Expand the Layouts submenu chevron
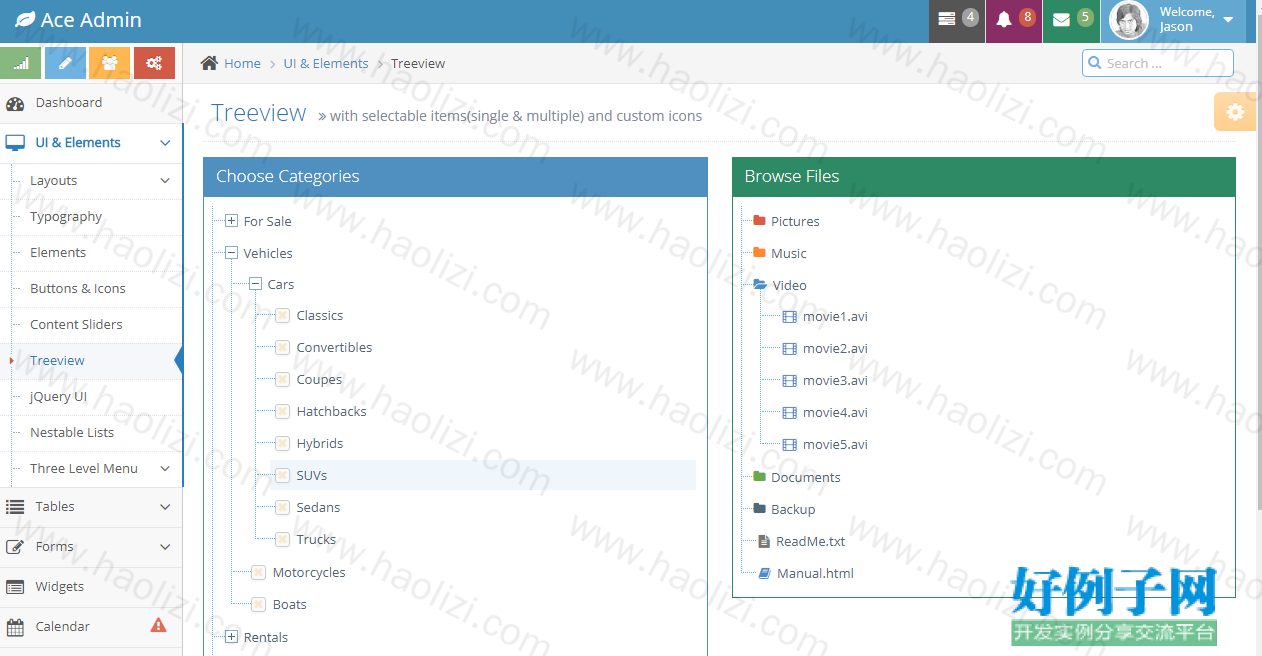 pos(165,181)
